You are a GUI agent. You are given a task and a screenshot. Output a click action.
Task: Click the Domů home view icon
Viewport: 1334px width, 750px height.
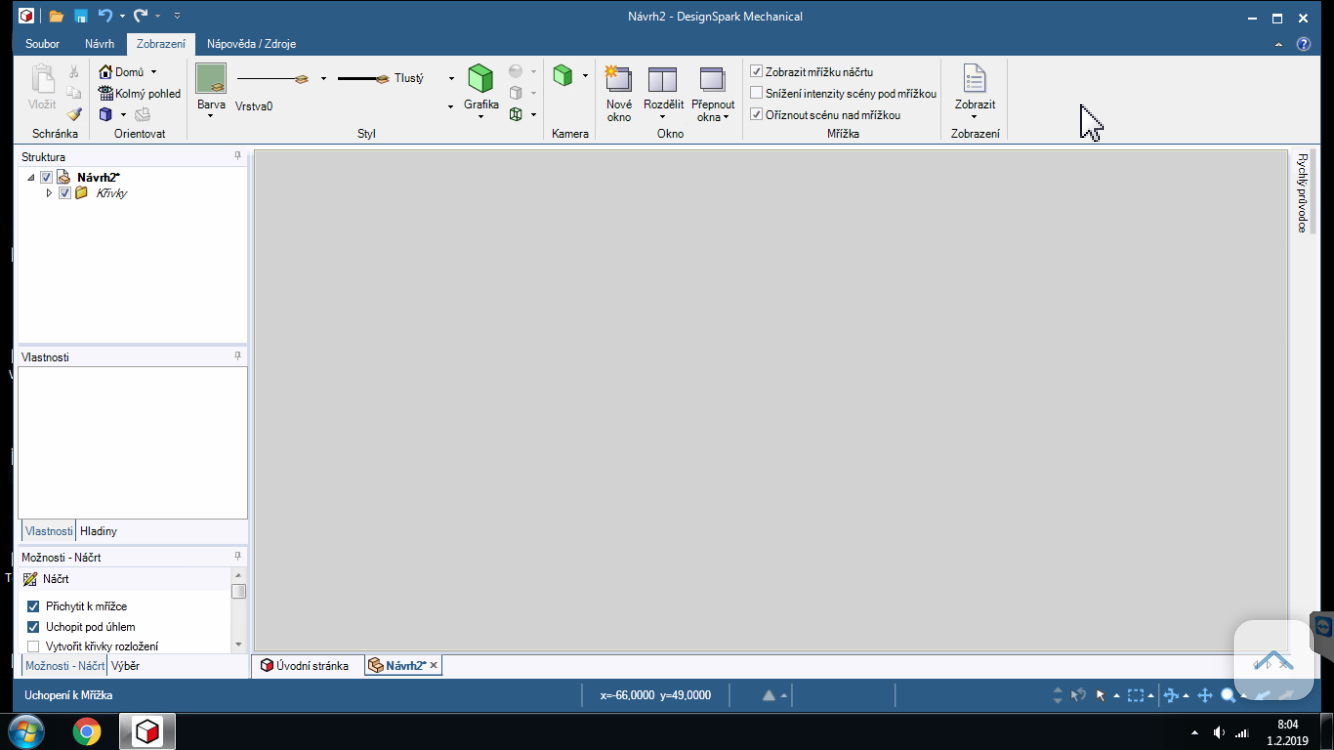(106, 72)
